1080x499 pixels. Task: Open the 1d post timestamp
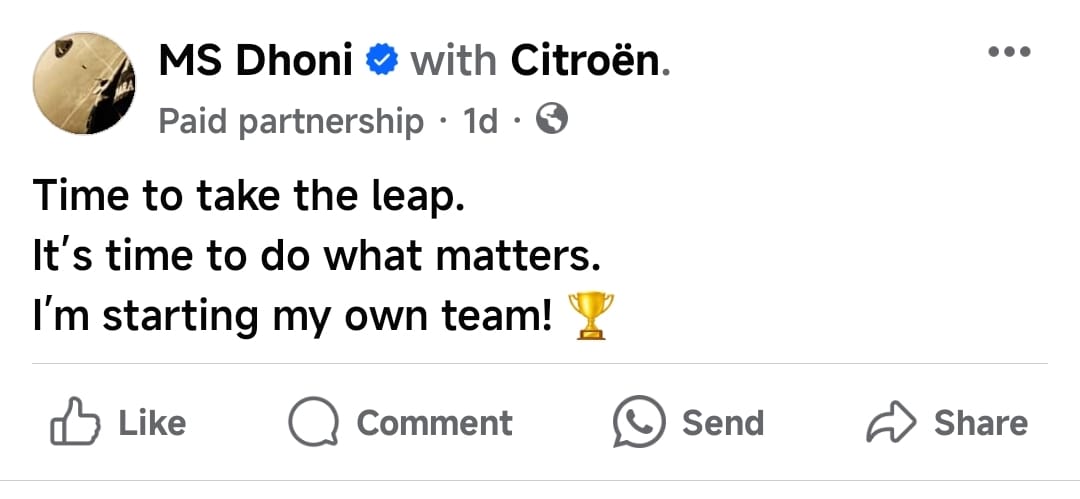480,122
